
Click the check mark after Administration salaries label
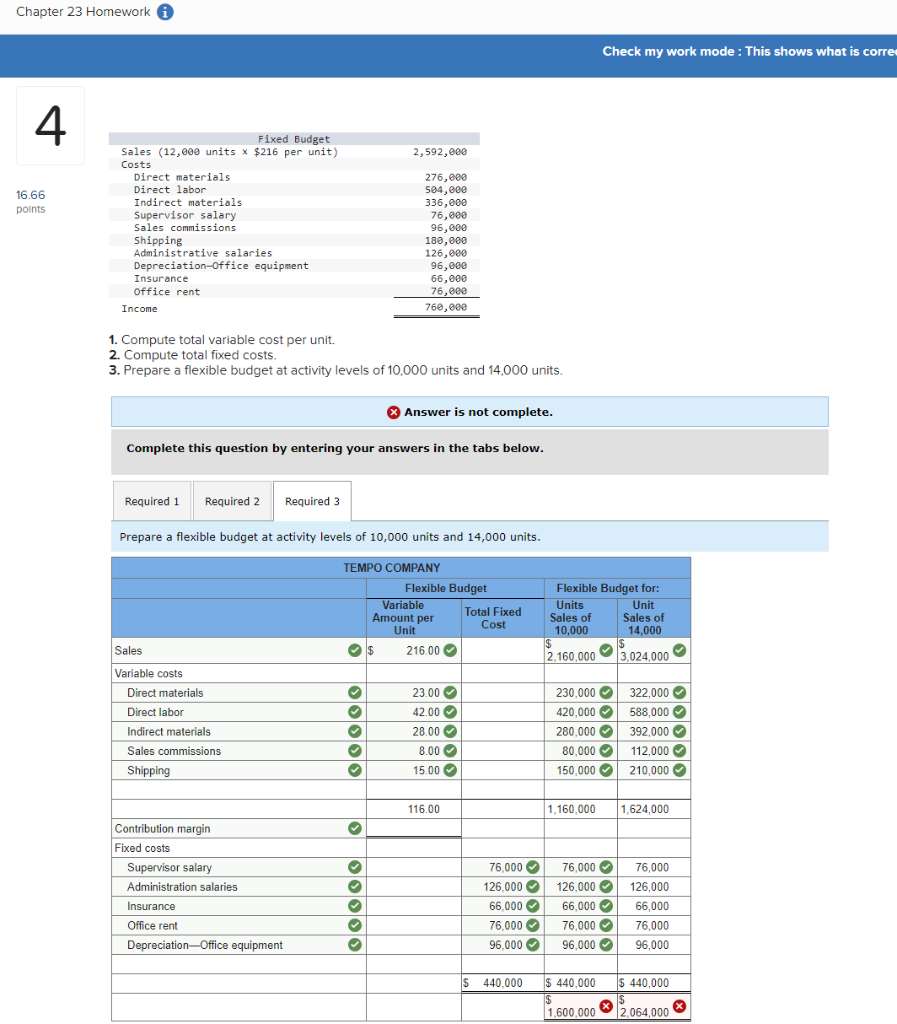point(354,887)
